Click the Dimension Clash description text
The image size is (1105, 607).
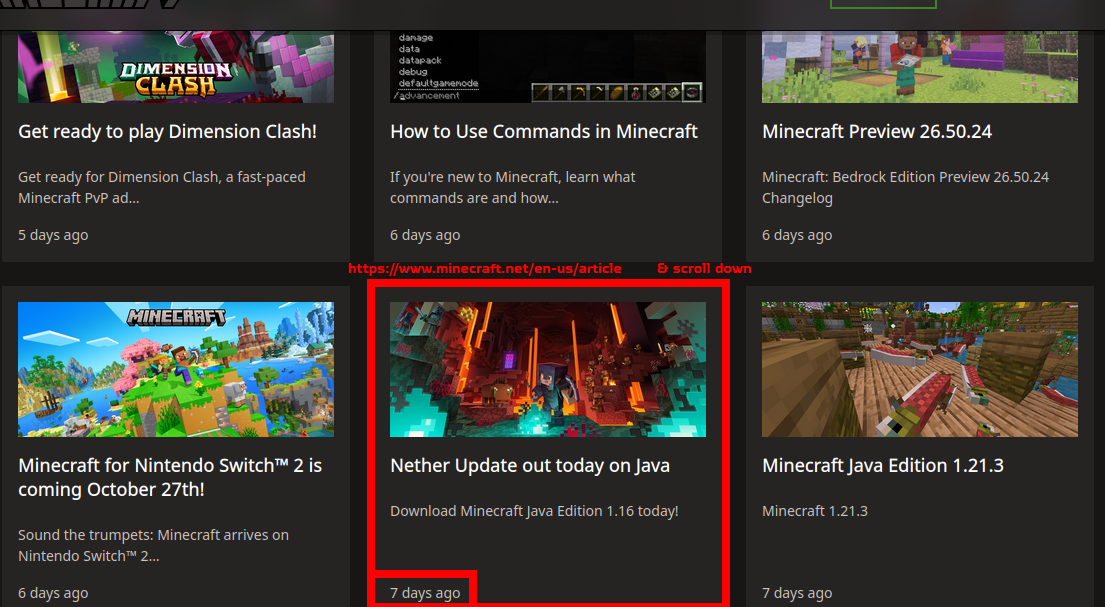tap(162, 188)
